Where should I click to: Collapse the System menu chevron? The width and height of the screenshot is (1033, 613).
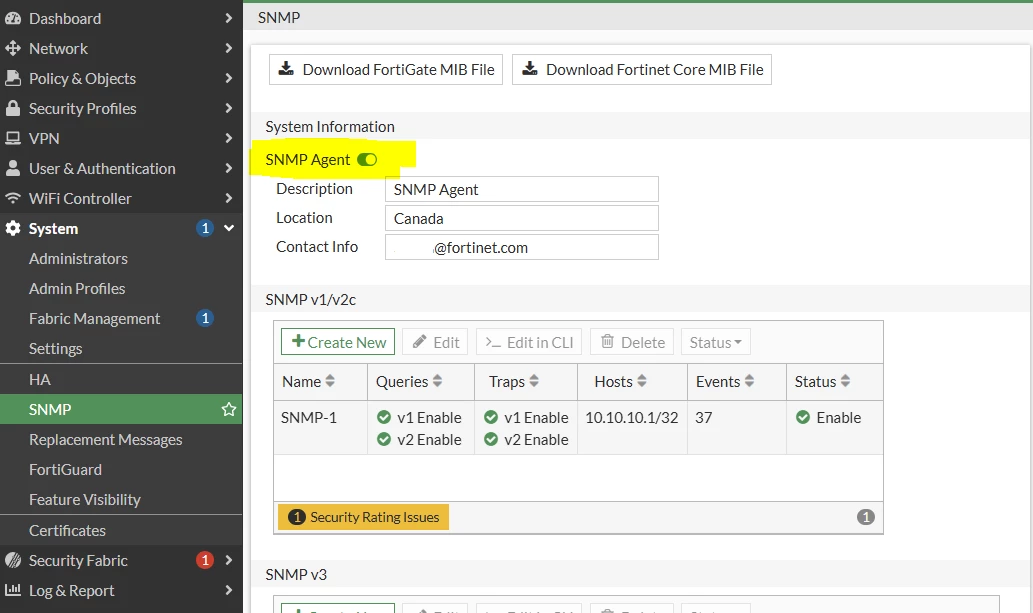[x=229, y=228]
